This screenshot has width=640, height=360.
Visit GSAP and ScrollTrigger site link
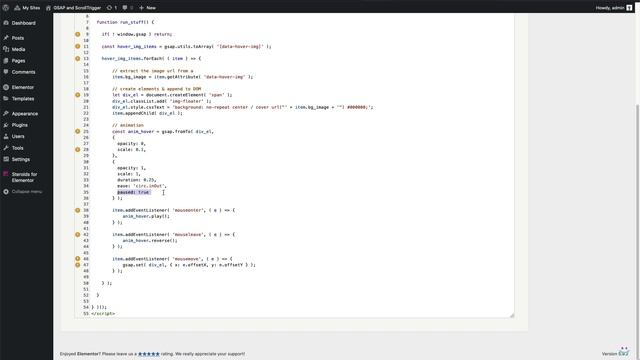[x=73, y=8]
